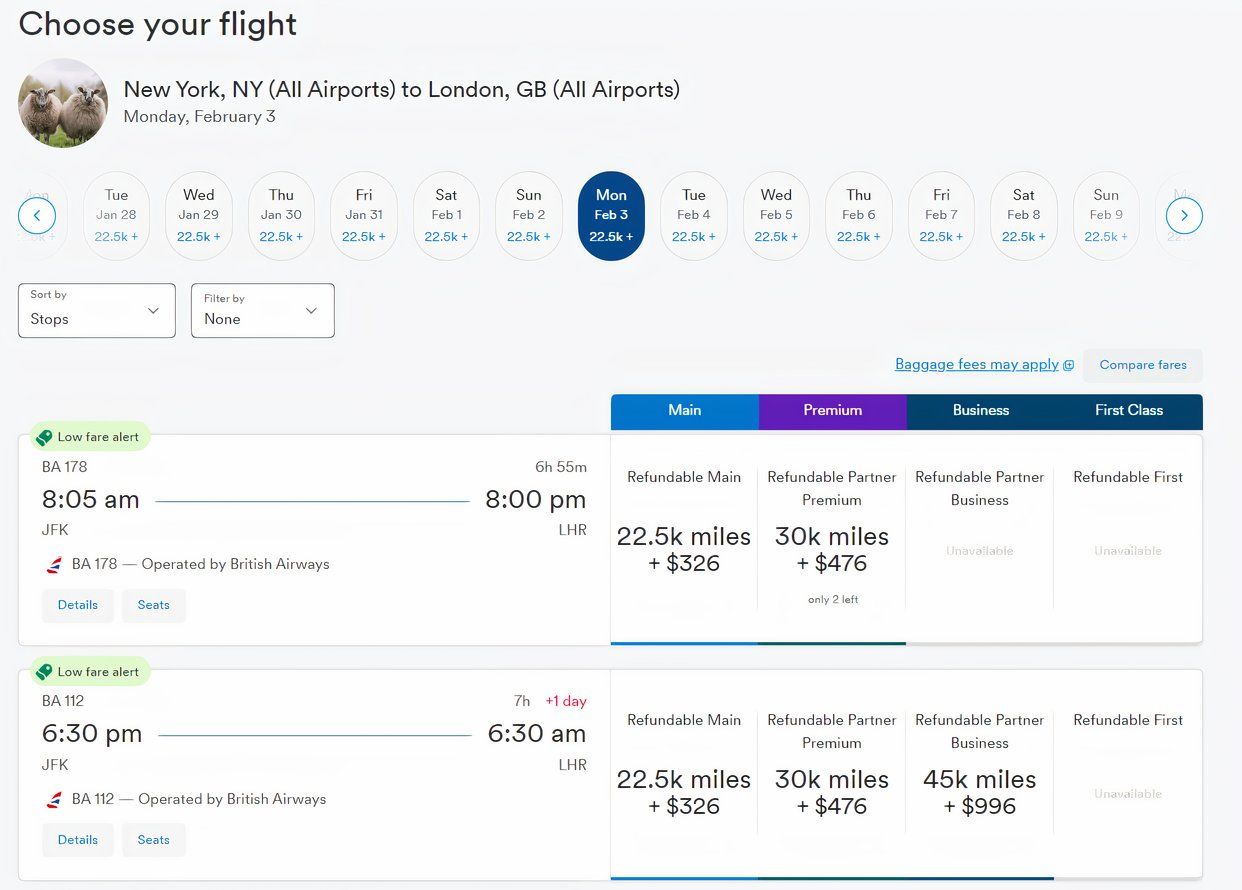Choose the Fri Jan 31 date
The height and width of the screenshot is (890, 1242).
click(364, 215)
